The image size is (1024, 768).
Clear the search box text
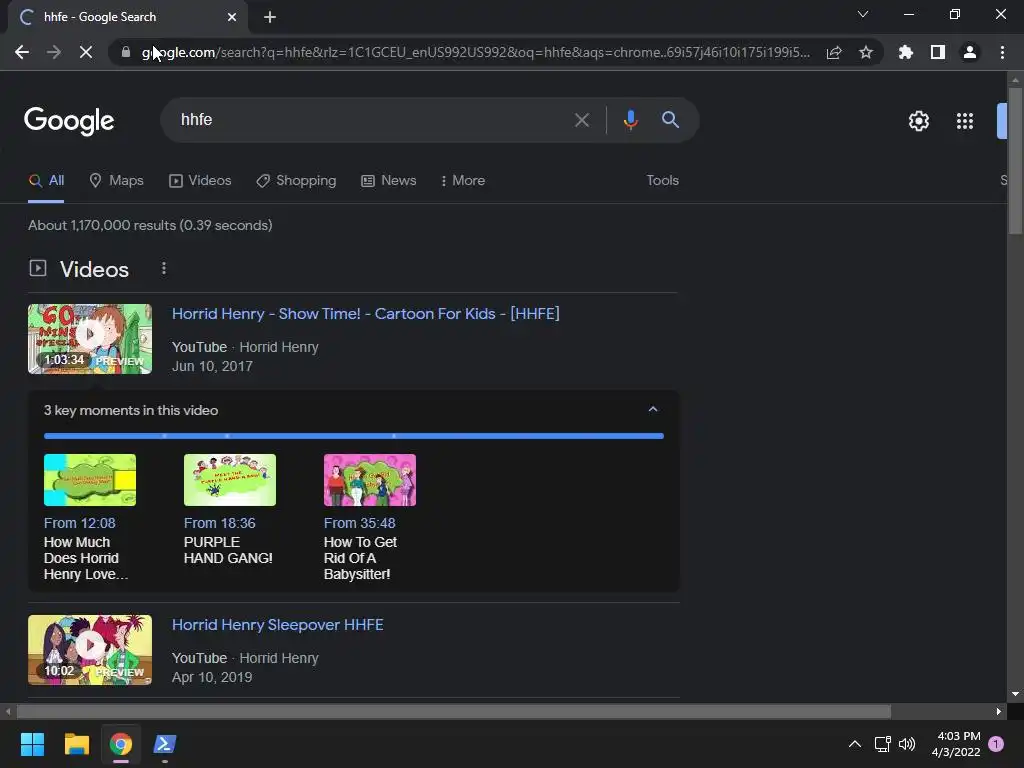pos(582,120)
